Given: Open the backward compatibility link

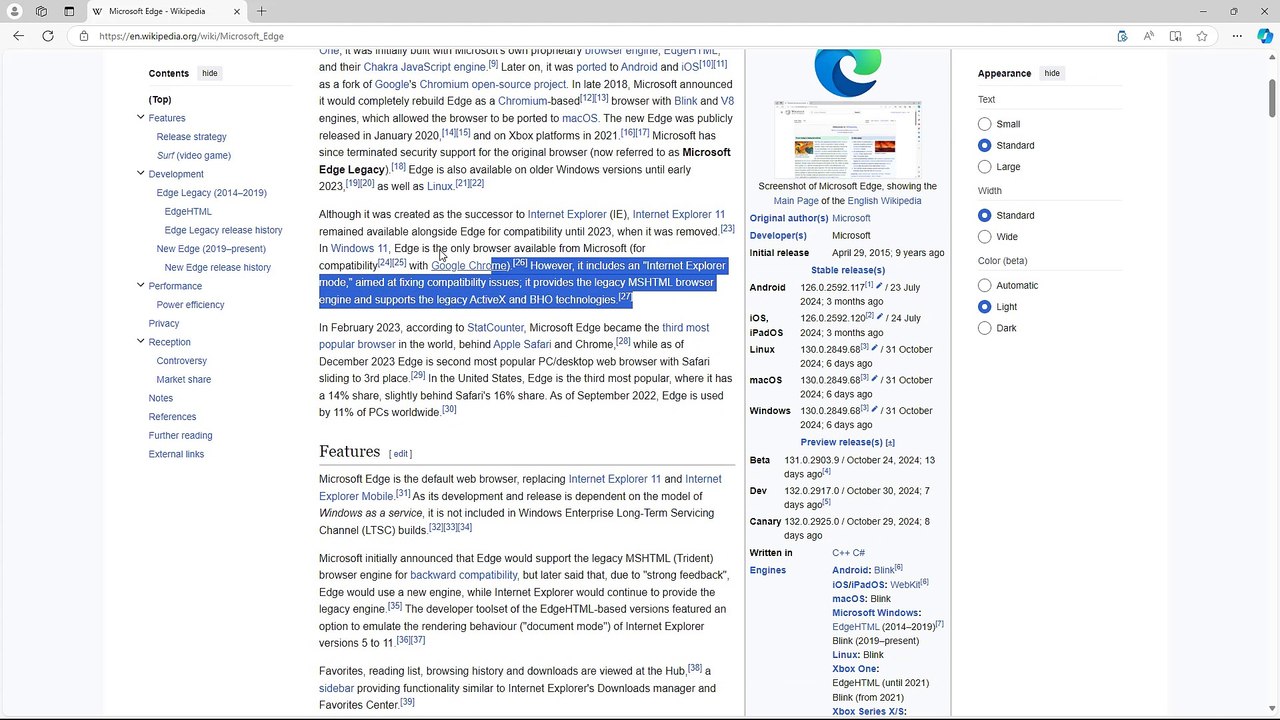Looking at the screenshot, I should coord(464,575).
